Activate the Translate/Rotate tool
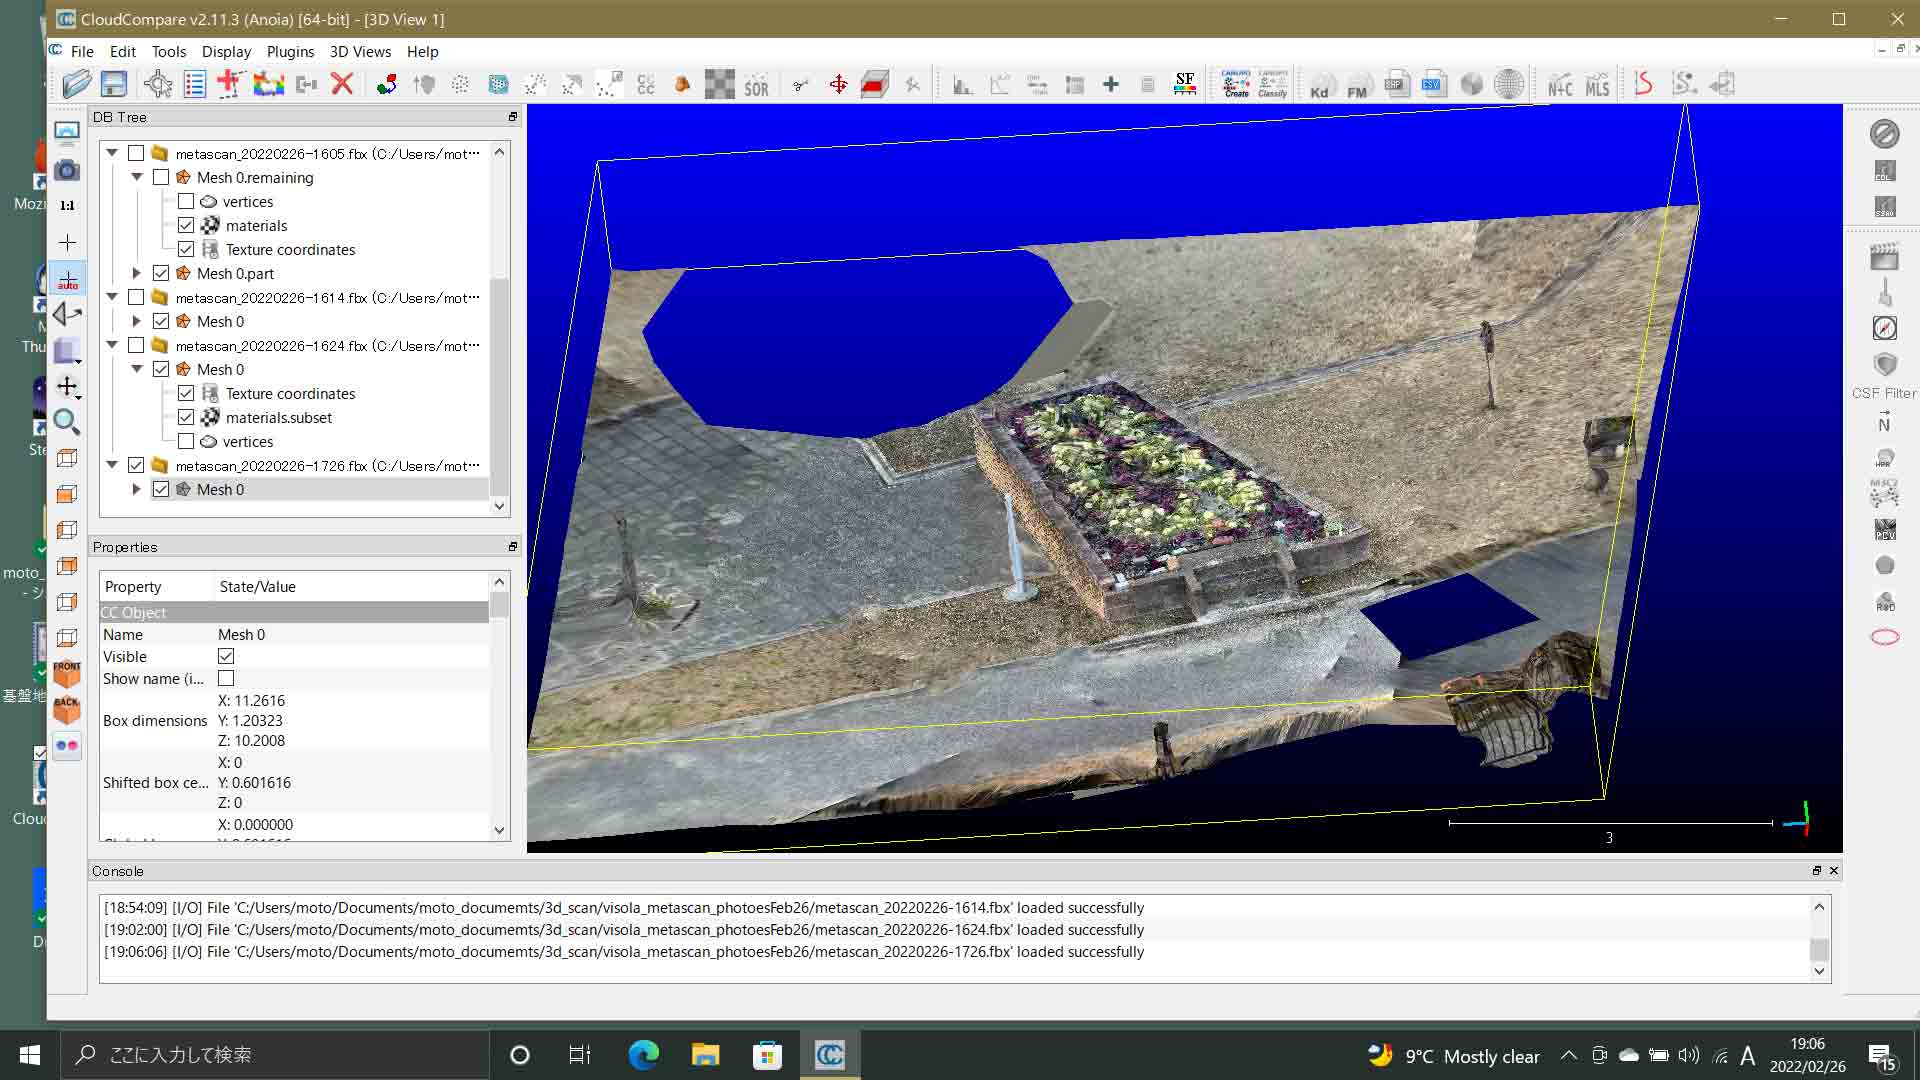Image resolution: width=1920 pixels, height=1080 pixels. (838, 84)
